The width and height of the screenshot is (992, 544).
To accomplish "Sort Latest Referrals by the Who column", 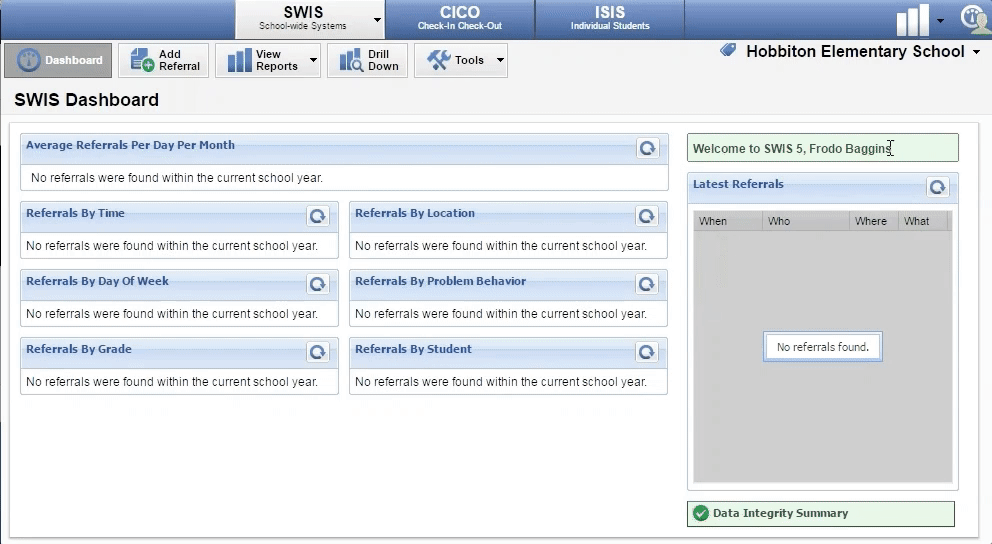I will pos(804,221).
